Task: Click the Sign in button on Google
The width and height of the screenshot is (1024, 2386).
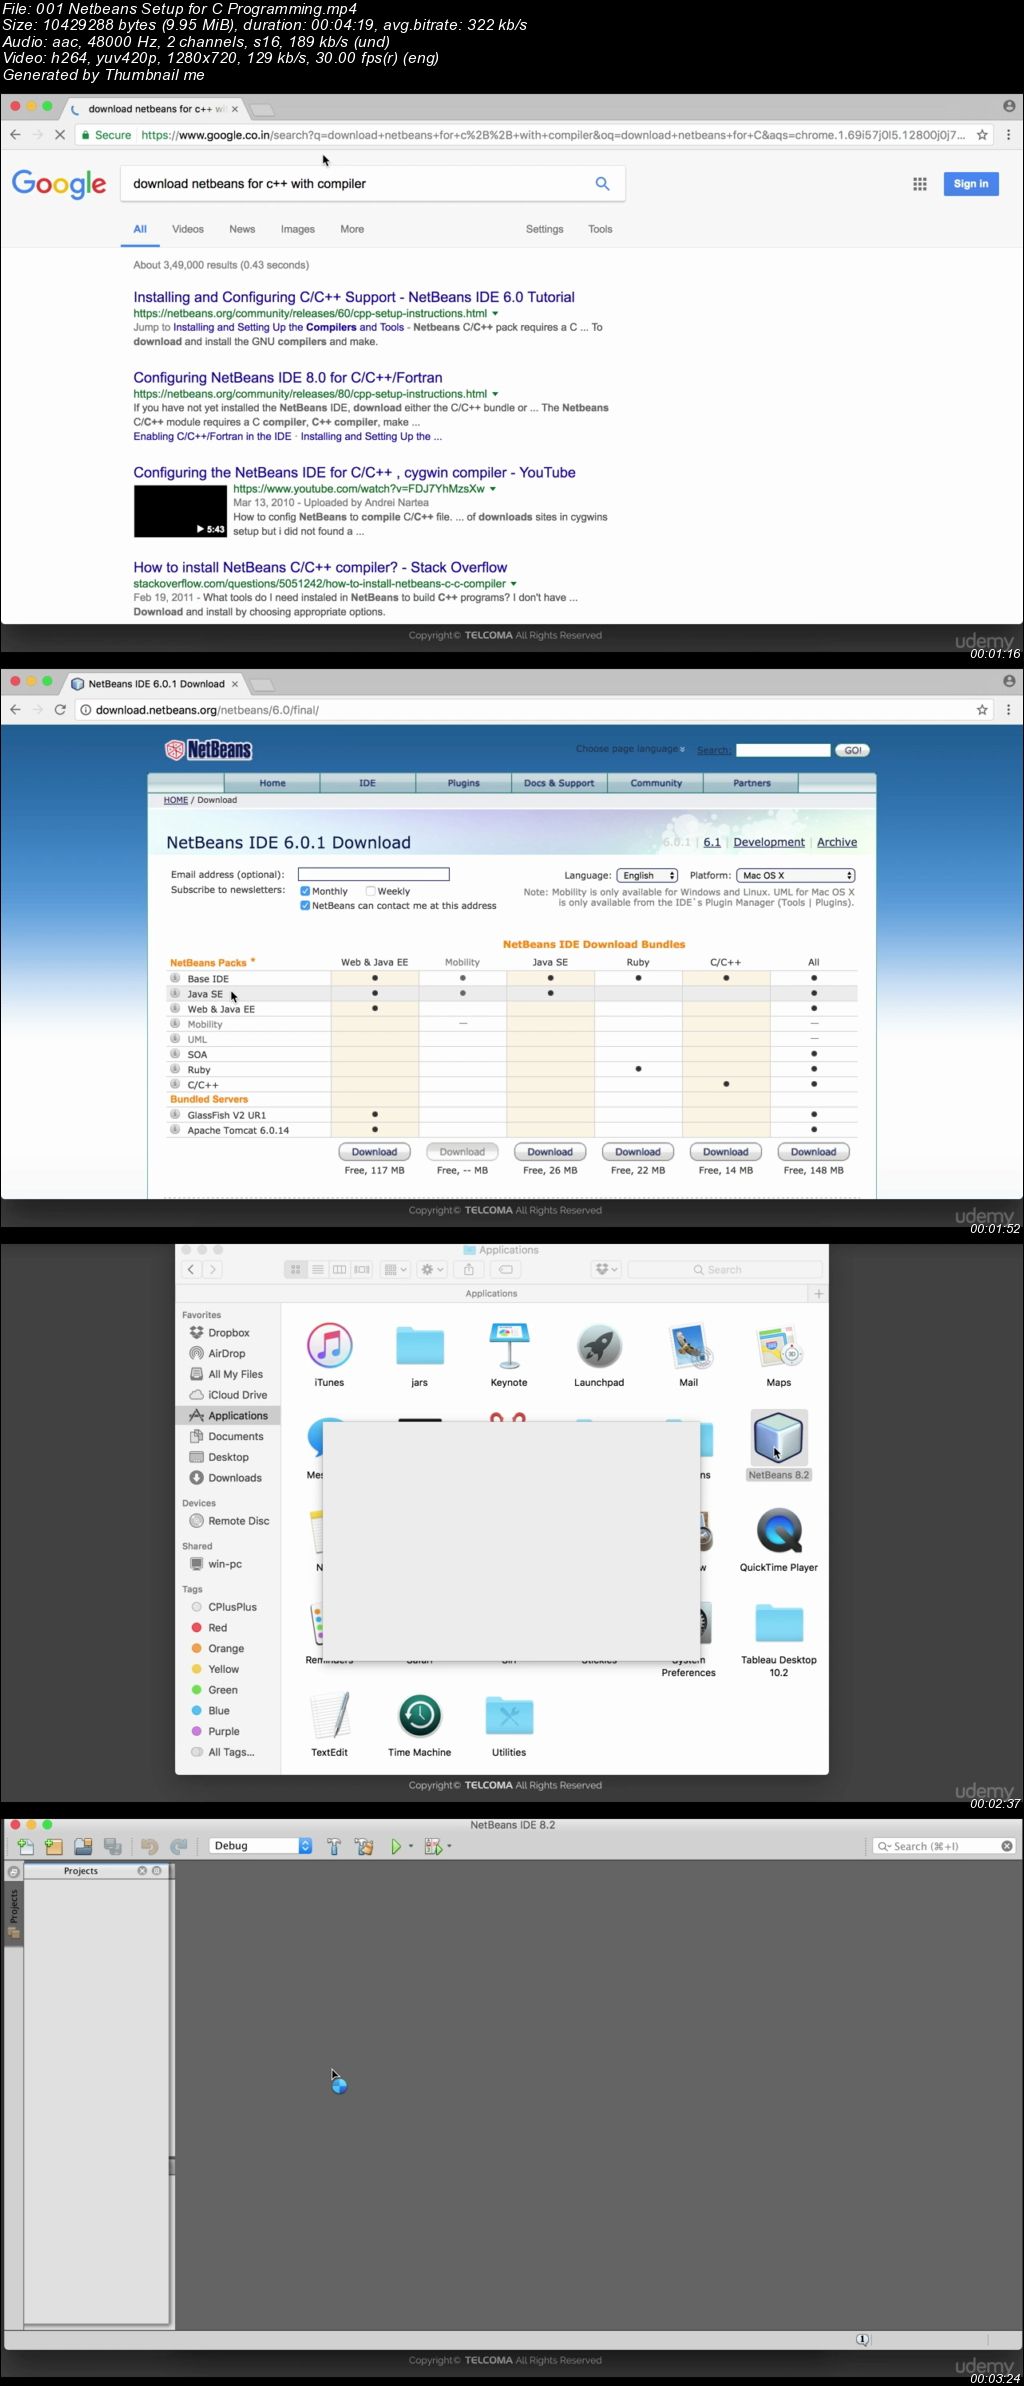Action: click(971, 184)
